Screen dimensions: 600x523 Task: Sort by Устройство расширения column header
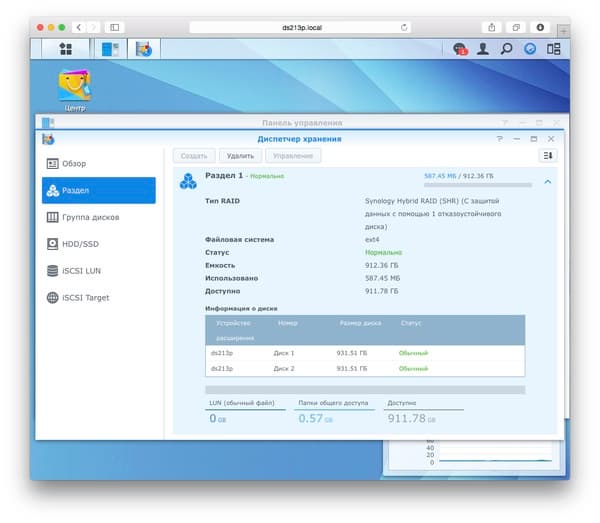pos(235,331)
